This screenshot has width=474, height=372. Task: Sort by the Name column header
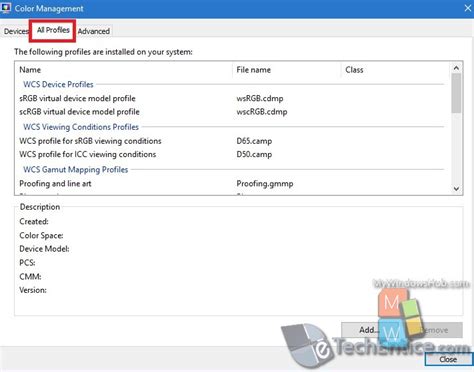pyautogui.click(x=124, y=70)
